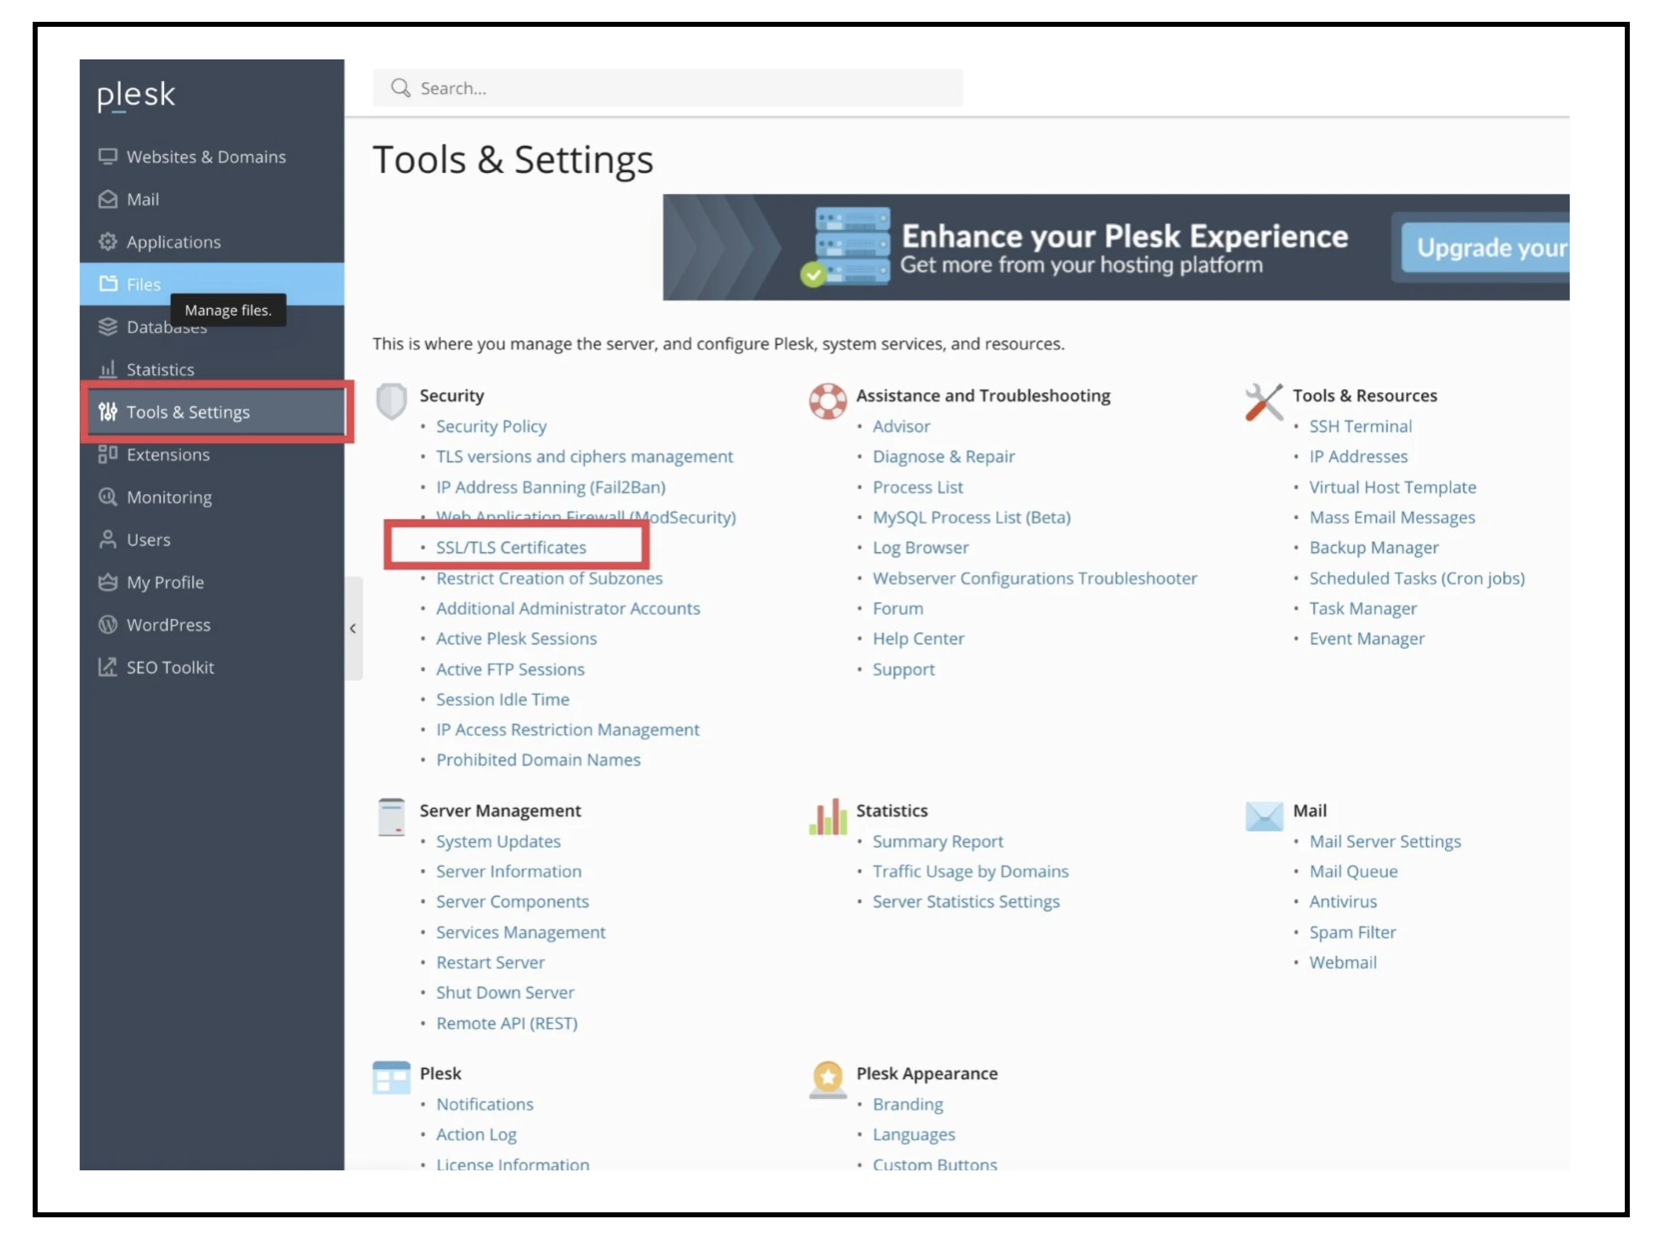Screen dimensions: 1662x1242
Task: Open the Notifications link
Action: pos(484,1104)
